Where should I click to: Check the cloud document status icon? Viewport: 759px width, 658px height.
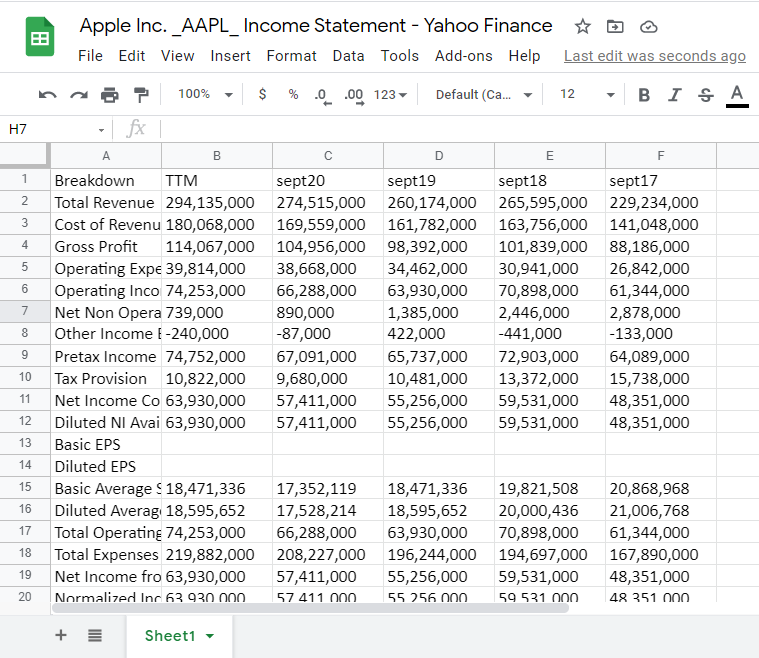pyautogui.click(x=648, y=27)
